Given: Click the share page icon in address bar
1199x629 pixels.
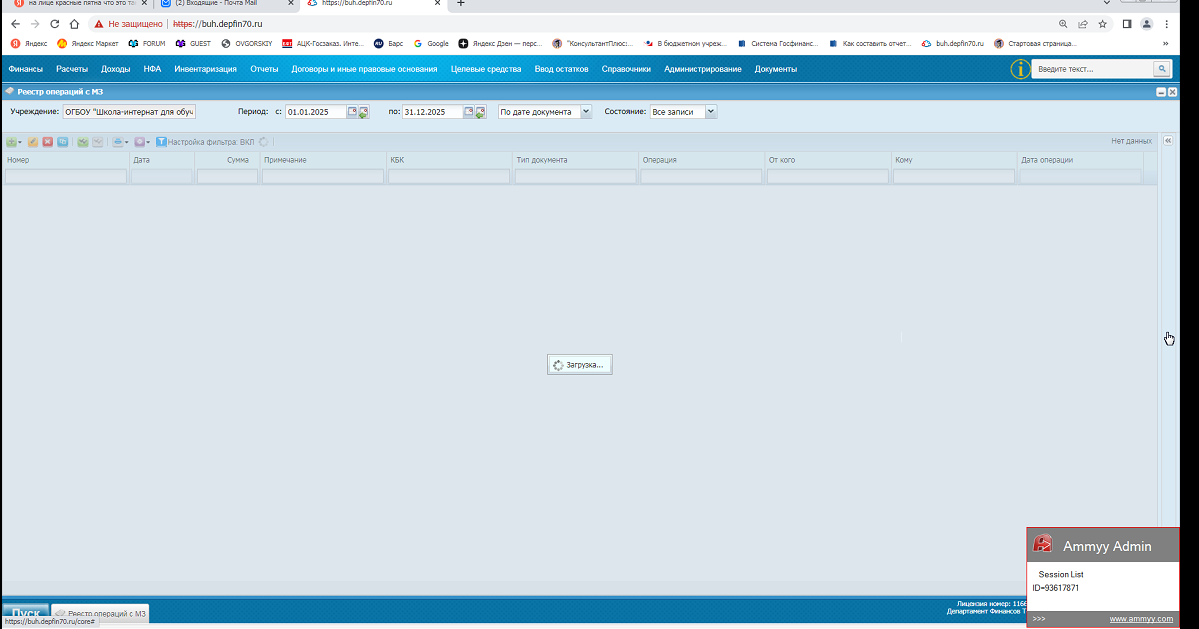Looking at the screenshot, I should click(x=1083, y=24).
